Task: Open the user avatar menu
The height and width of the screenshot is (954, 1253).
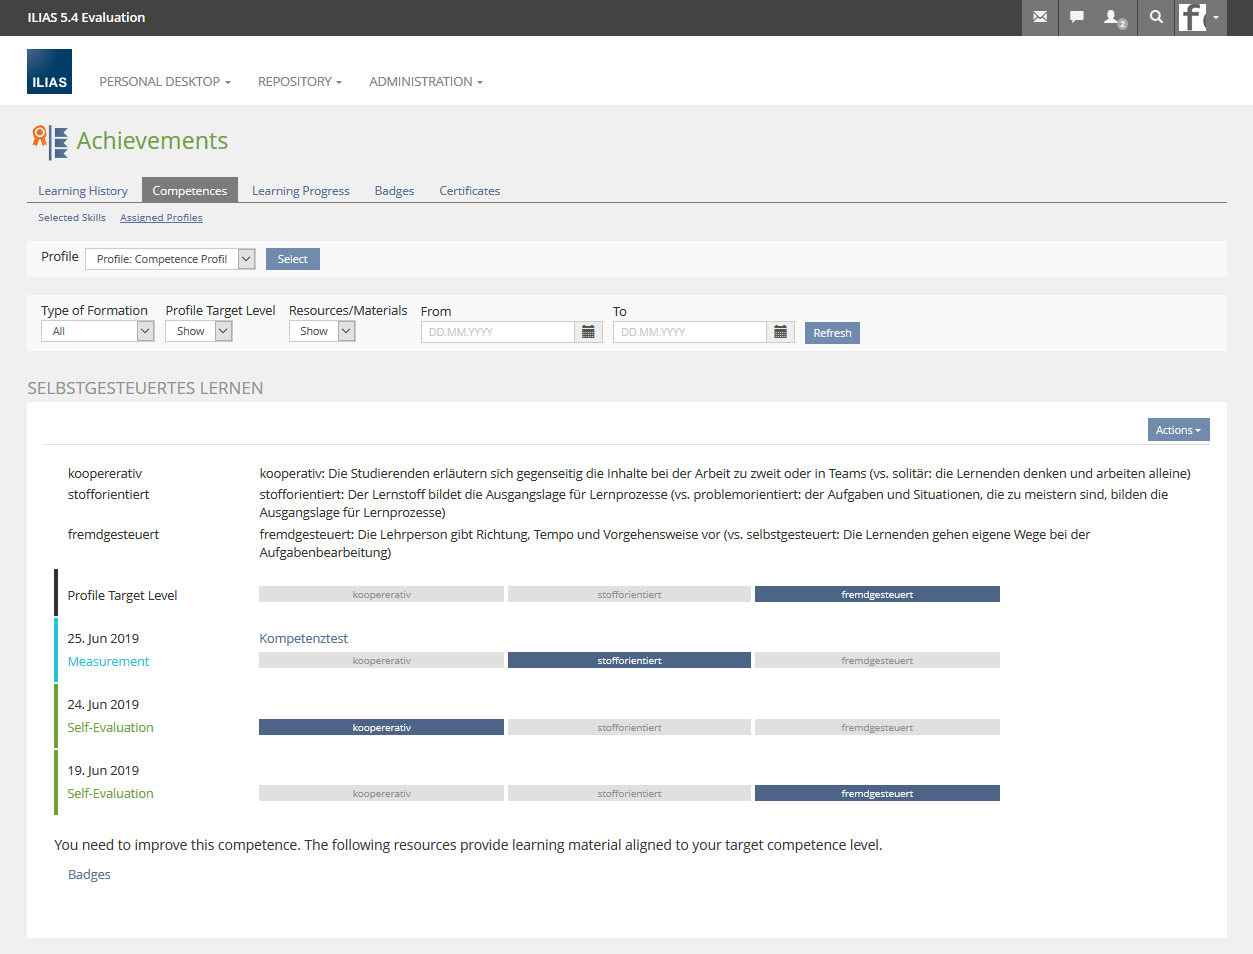Action: tap(1199, 17)
